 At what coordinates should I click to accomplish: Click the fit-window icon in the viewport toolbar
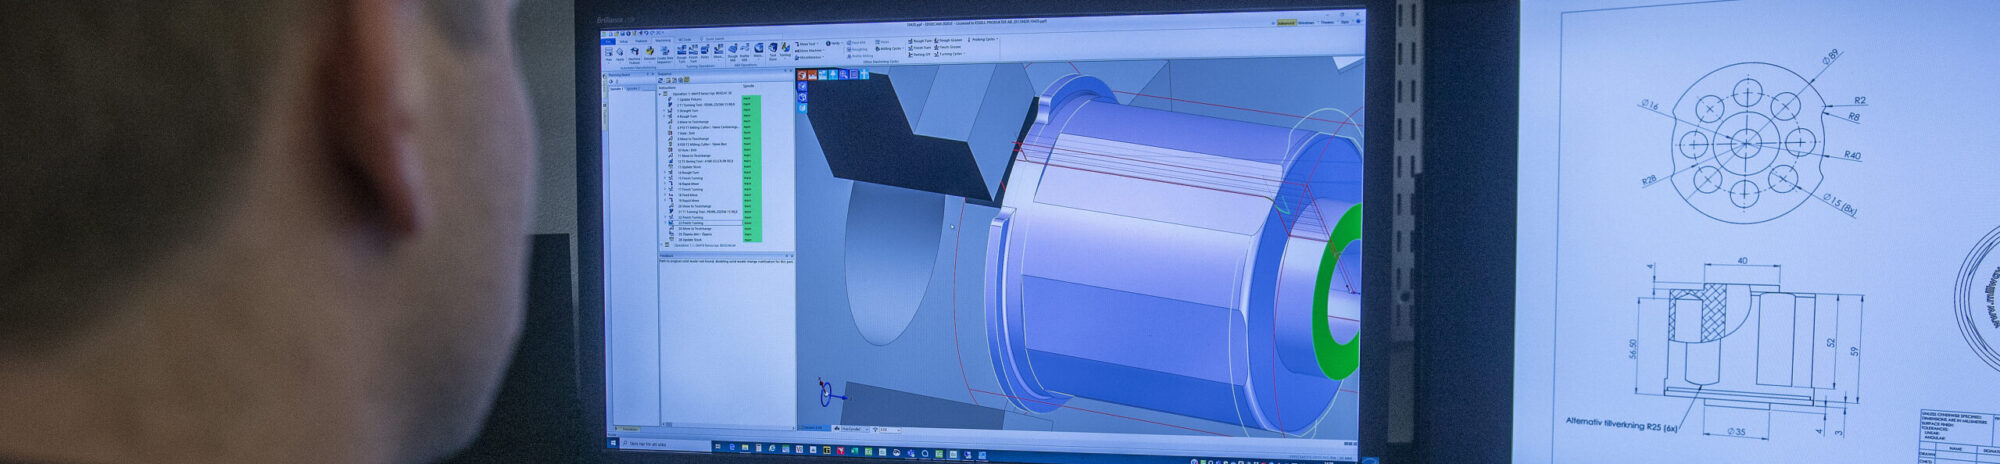854,75
